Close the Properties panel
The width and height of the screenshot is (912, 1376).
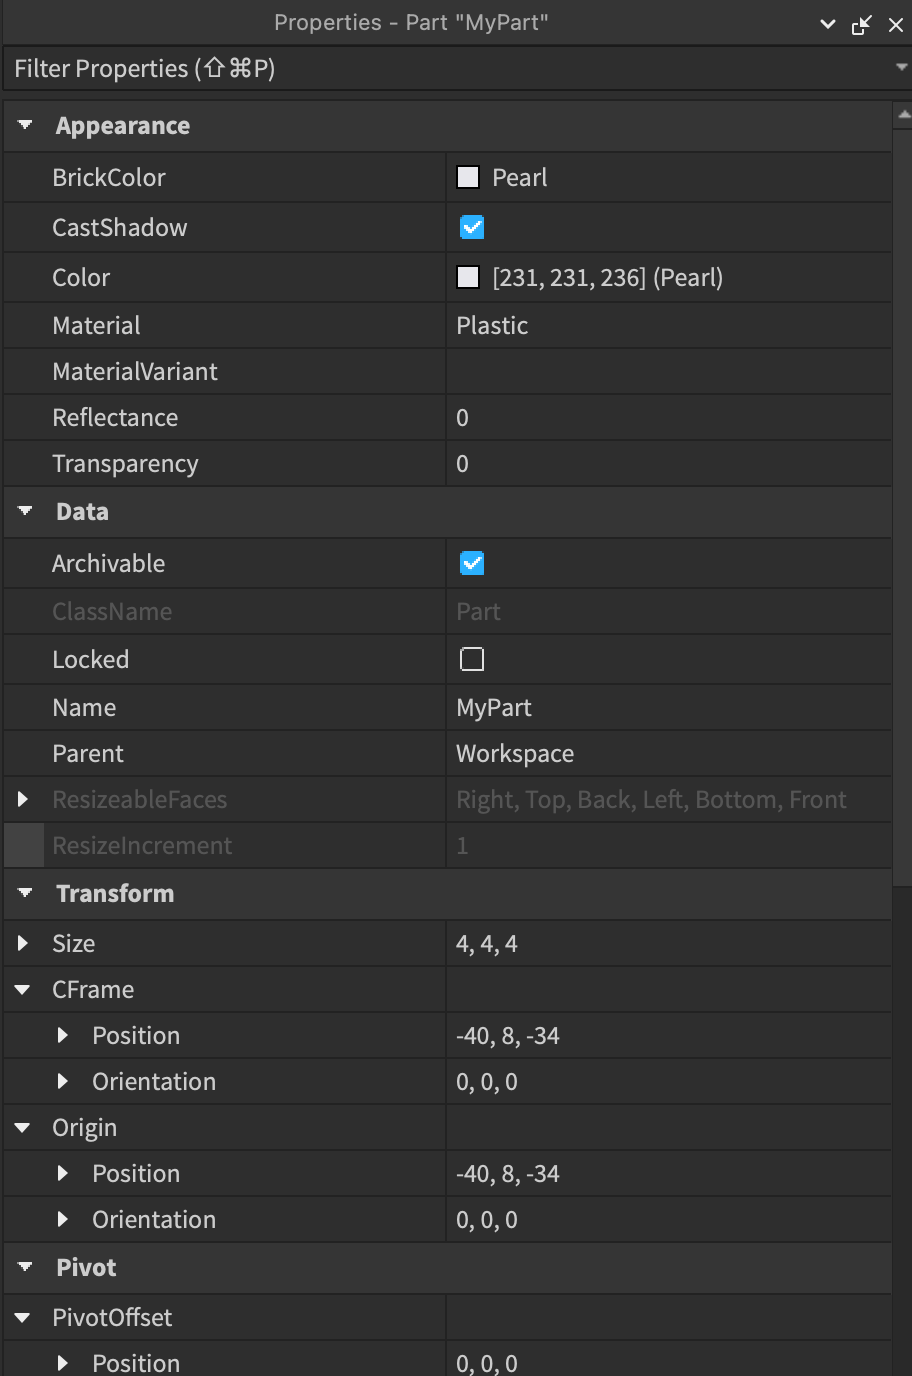[x=895, y=24]
